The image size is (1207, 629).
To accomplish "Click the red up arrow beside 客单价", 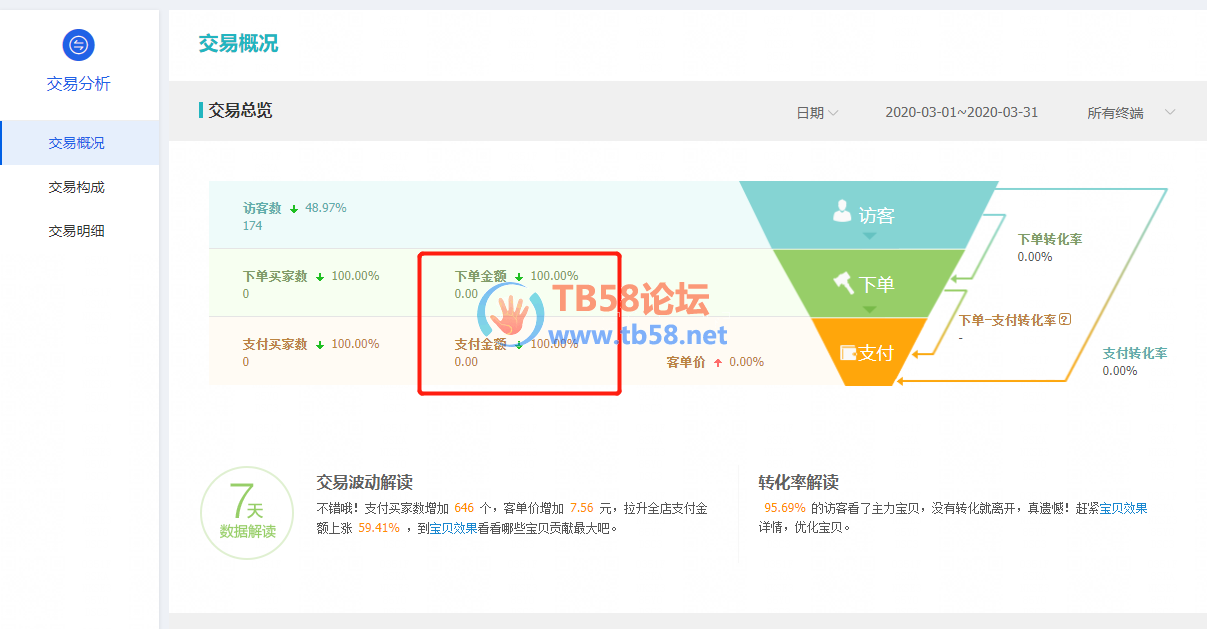I will pos(718,363).
